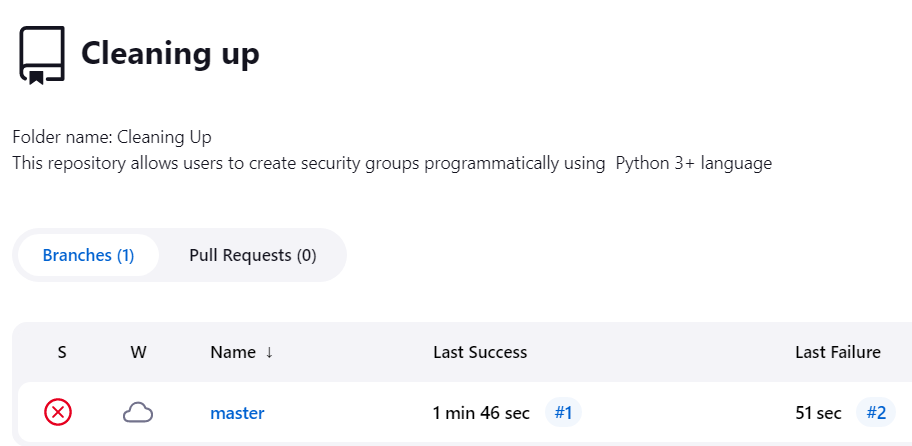This screenshot has width=912, height=446.
Task: Switch to the Branches (1) tab
Action: point(88,255)
